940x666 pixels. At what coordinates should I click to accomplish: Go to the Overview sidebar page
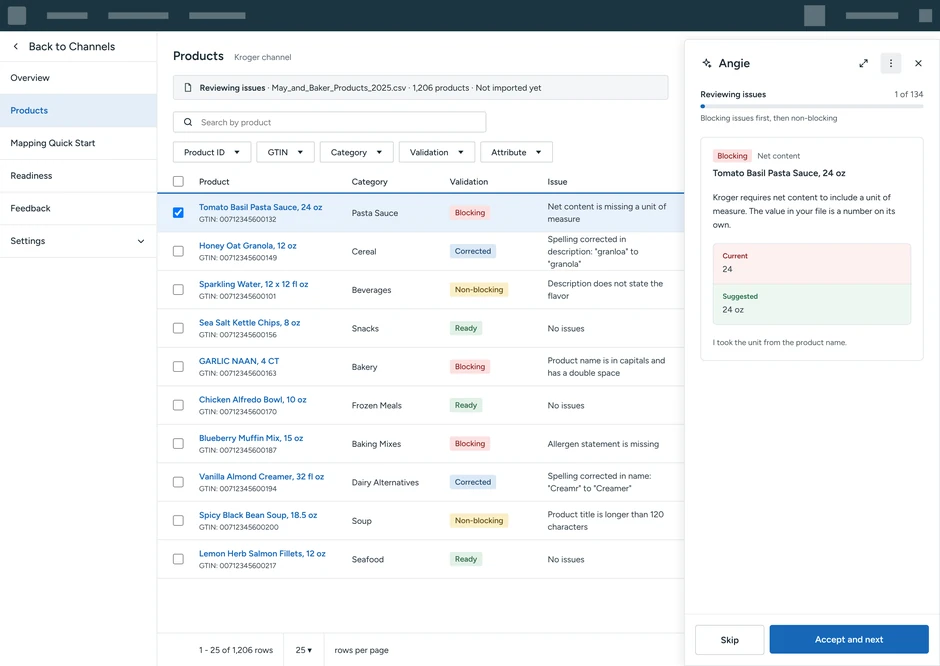[x=78, y=78]
